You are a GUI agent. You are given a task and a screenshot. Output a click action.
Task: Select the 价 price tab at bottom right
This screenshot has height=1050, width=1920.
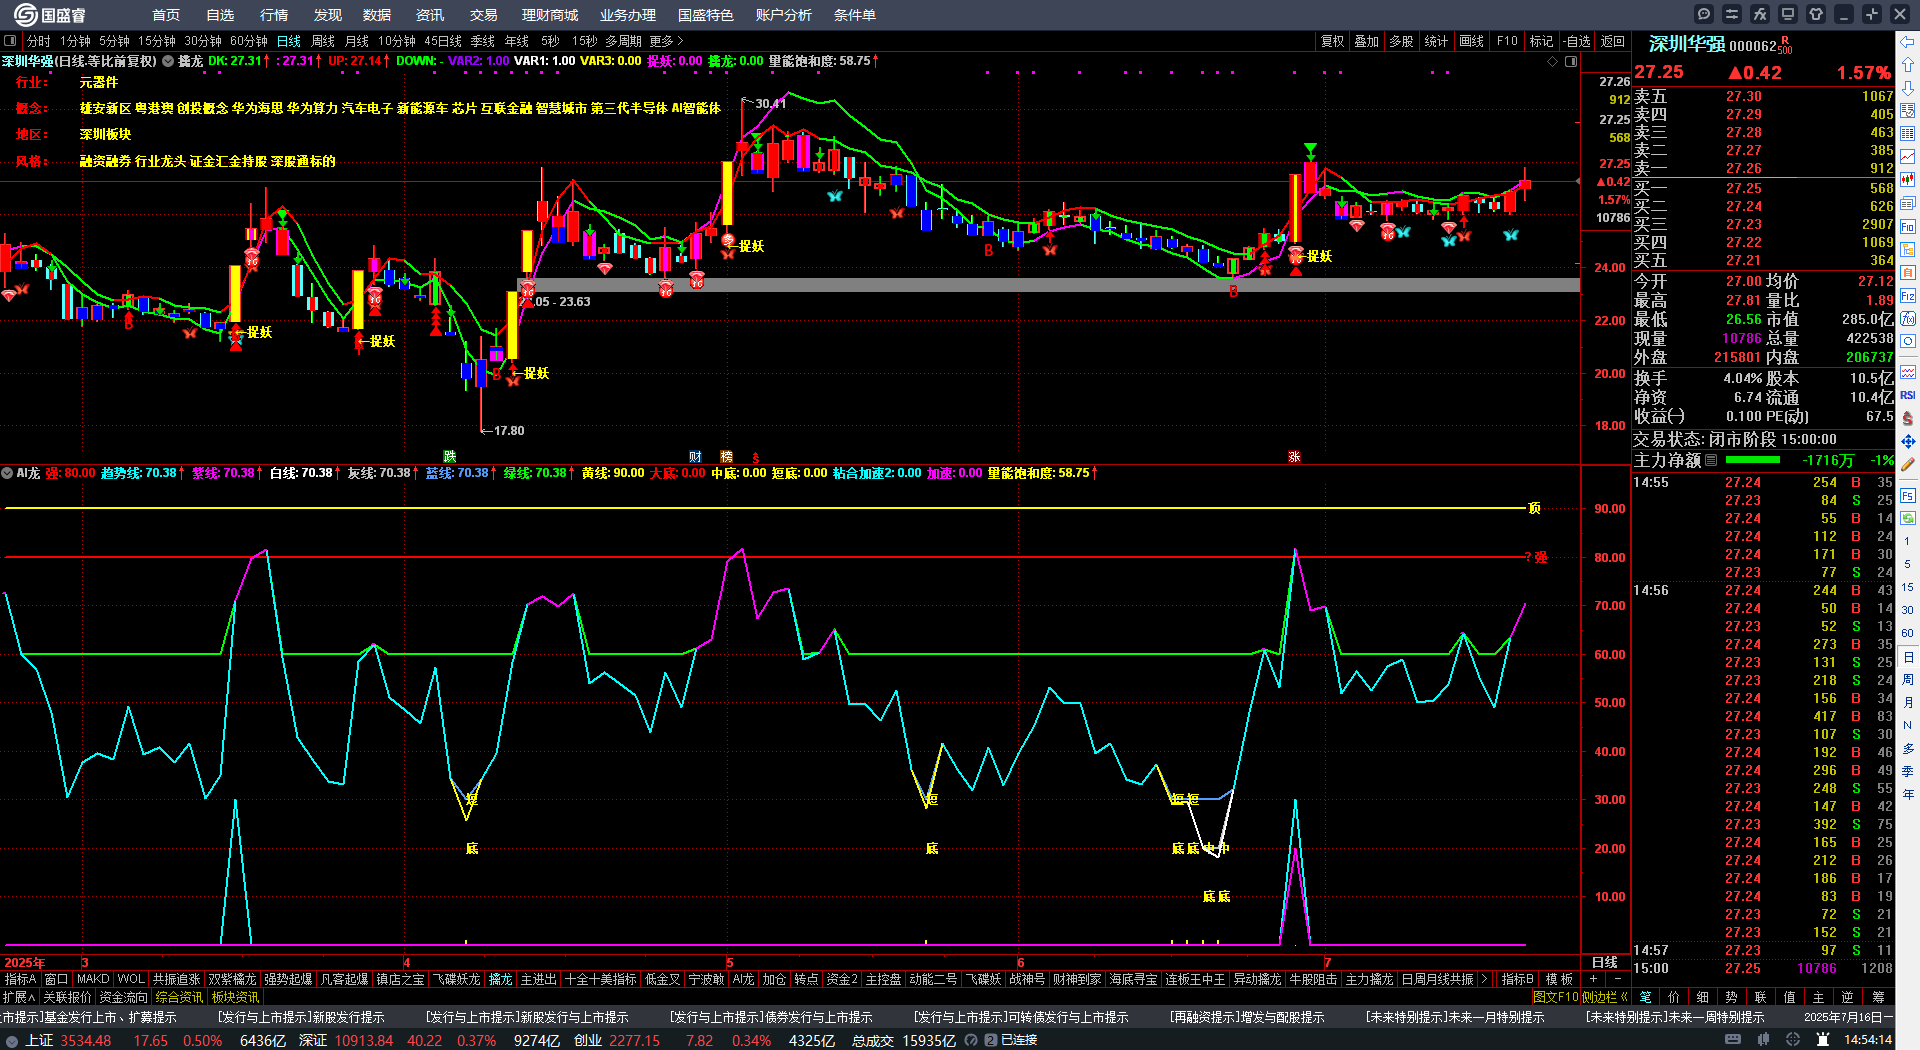coord(1673,997)
